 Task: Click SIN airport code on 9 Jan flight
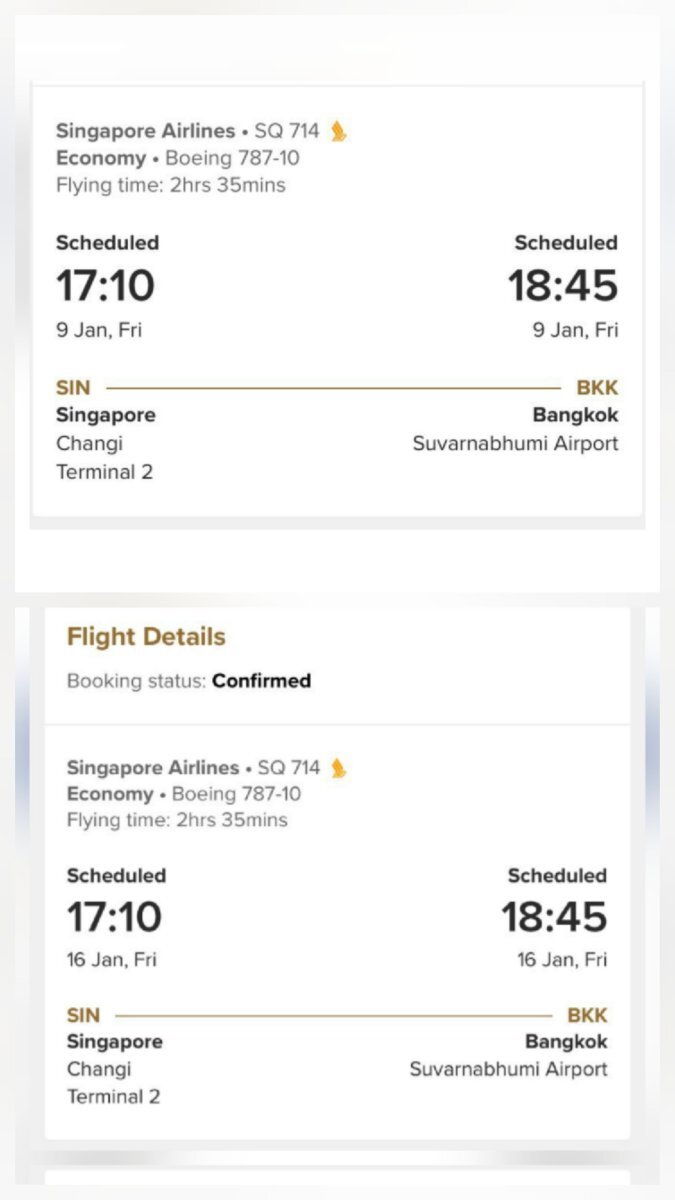click(x=73, y=388)
